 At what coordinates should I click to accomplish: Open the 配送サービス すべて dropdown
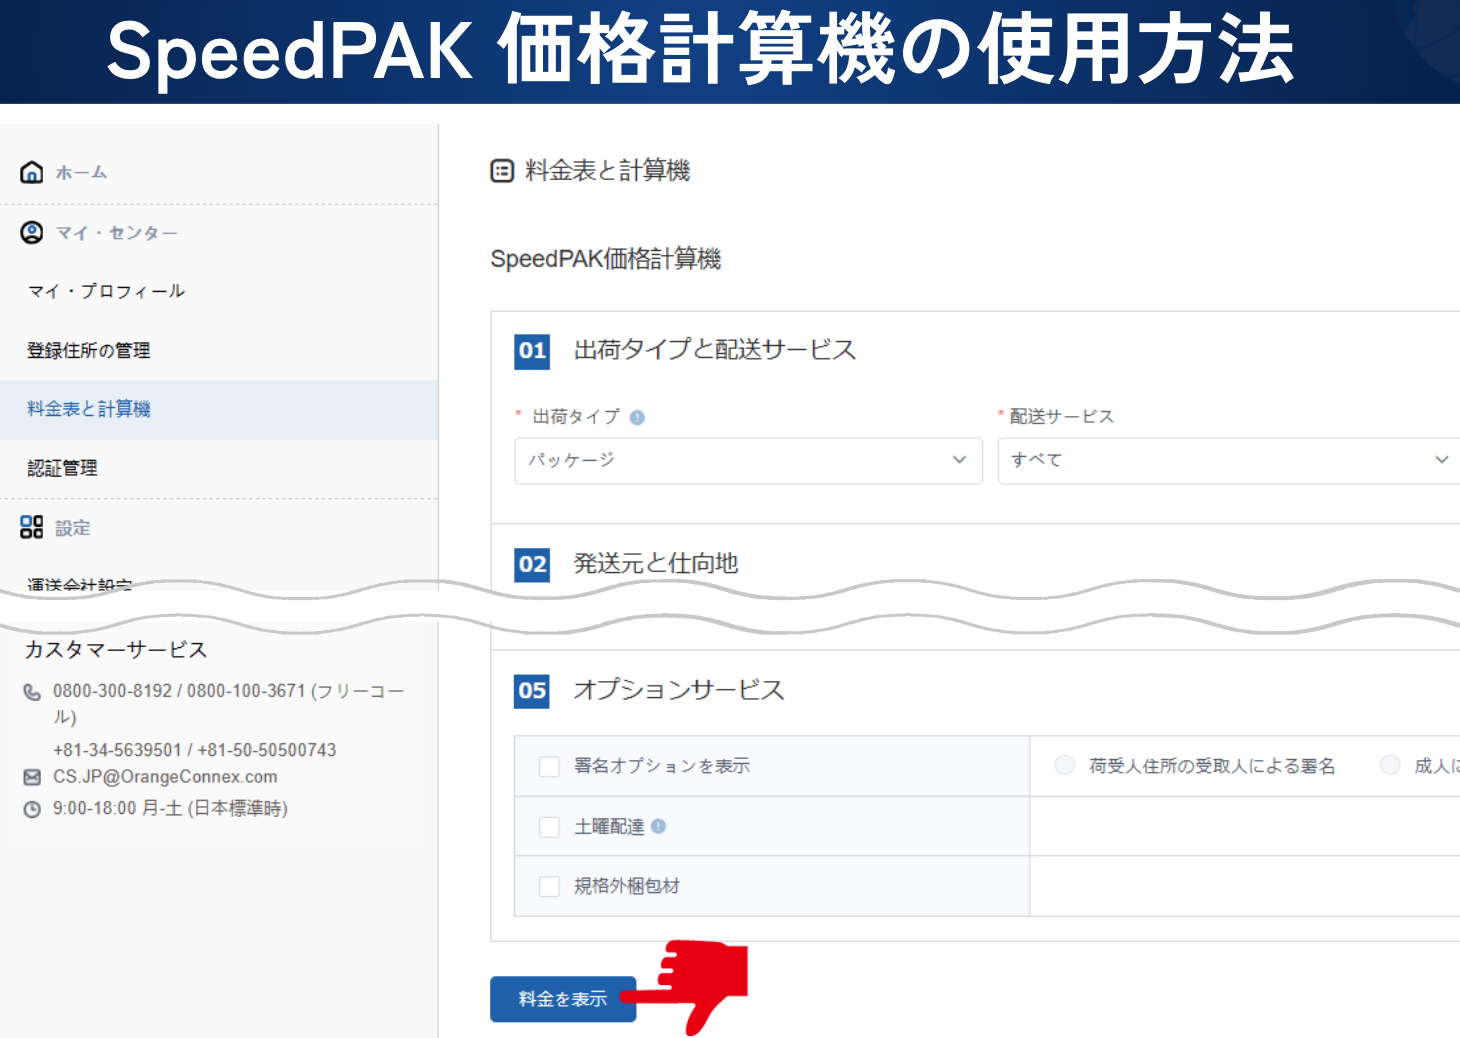point(1229,460)
